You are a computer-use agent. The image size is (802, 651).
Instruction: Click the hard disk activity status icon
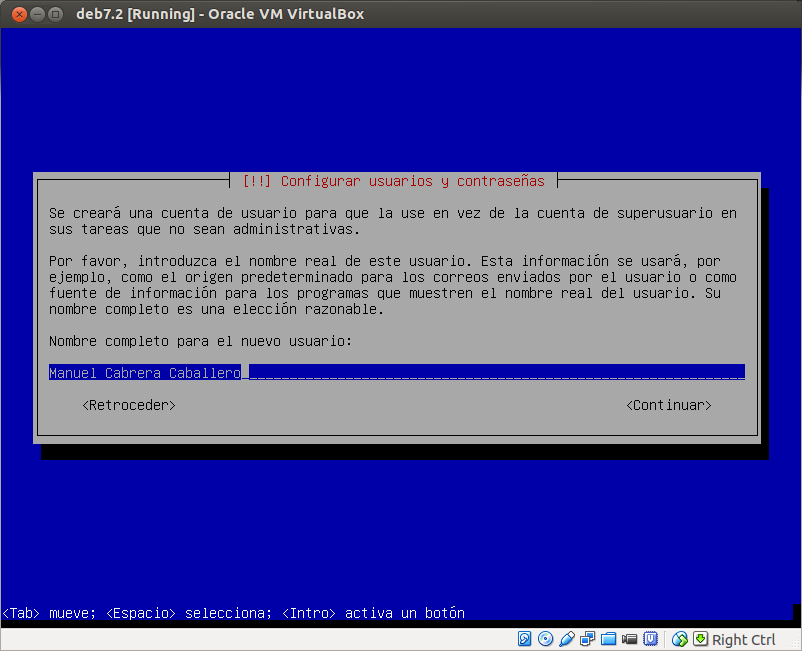524,638
